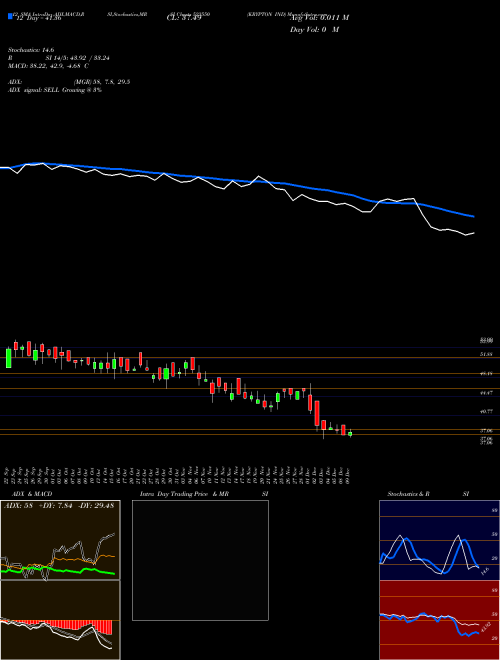
Task: Click the 14.6 stochastic value label
Action: 484,572
